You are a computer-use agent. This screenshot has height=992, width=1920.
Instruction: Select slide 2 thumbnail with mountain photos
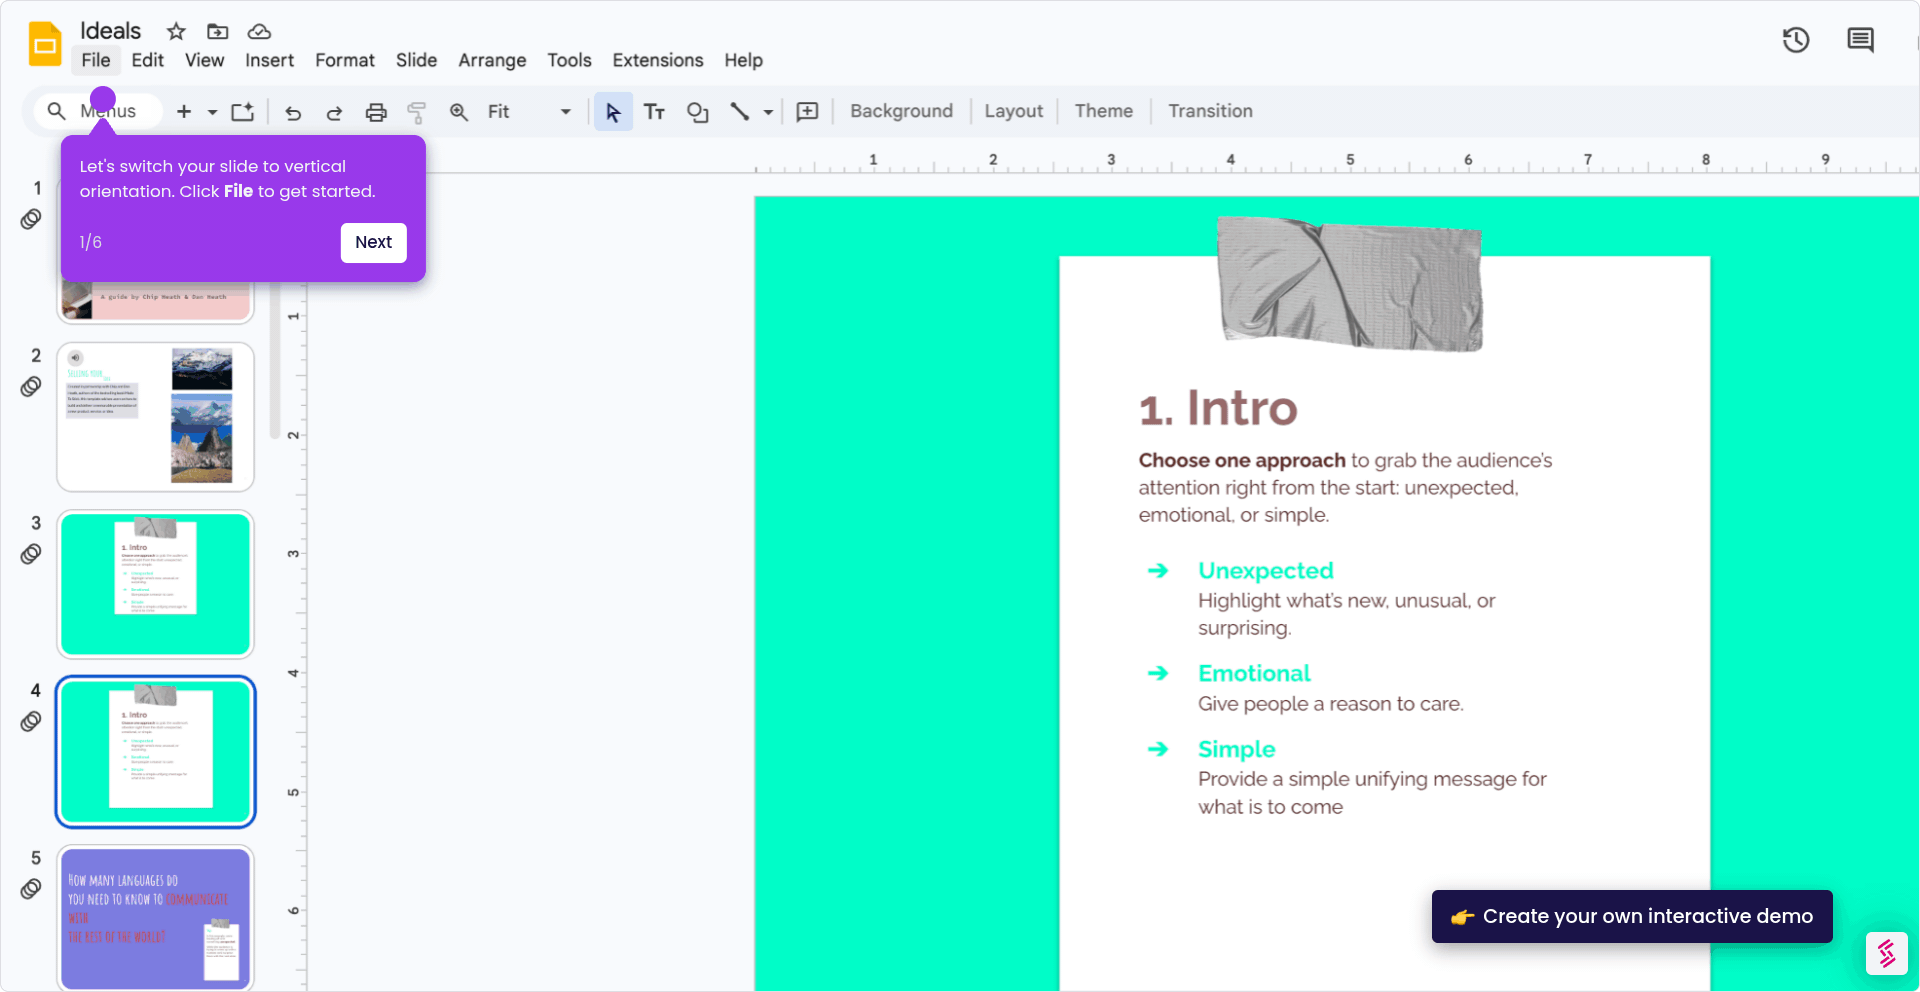point(155,417)
